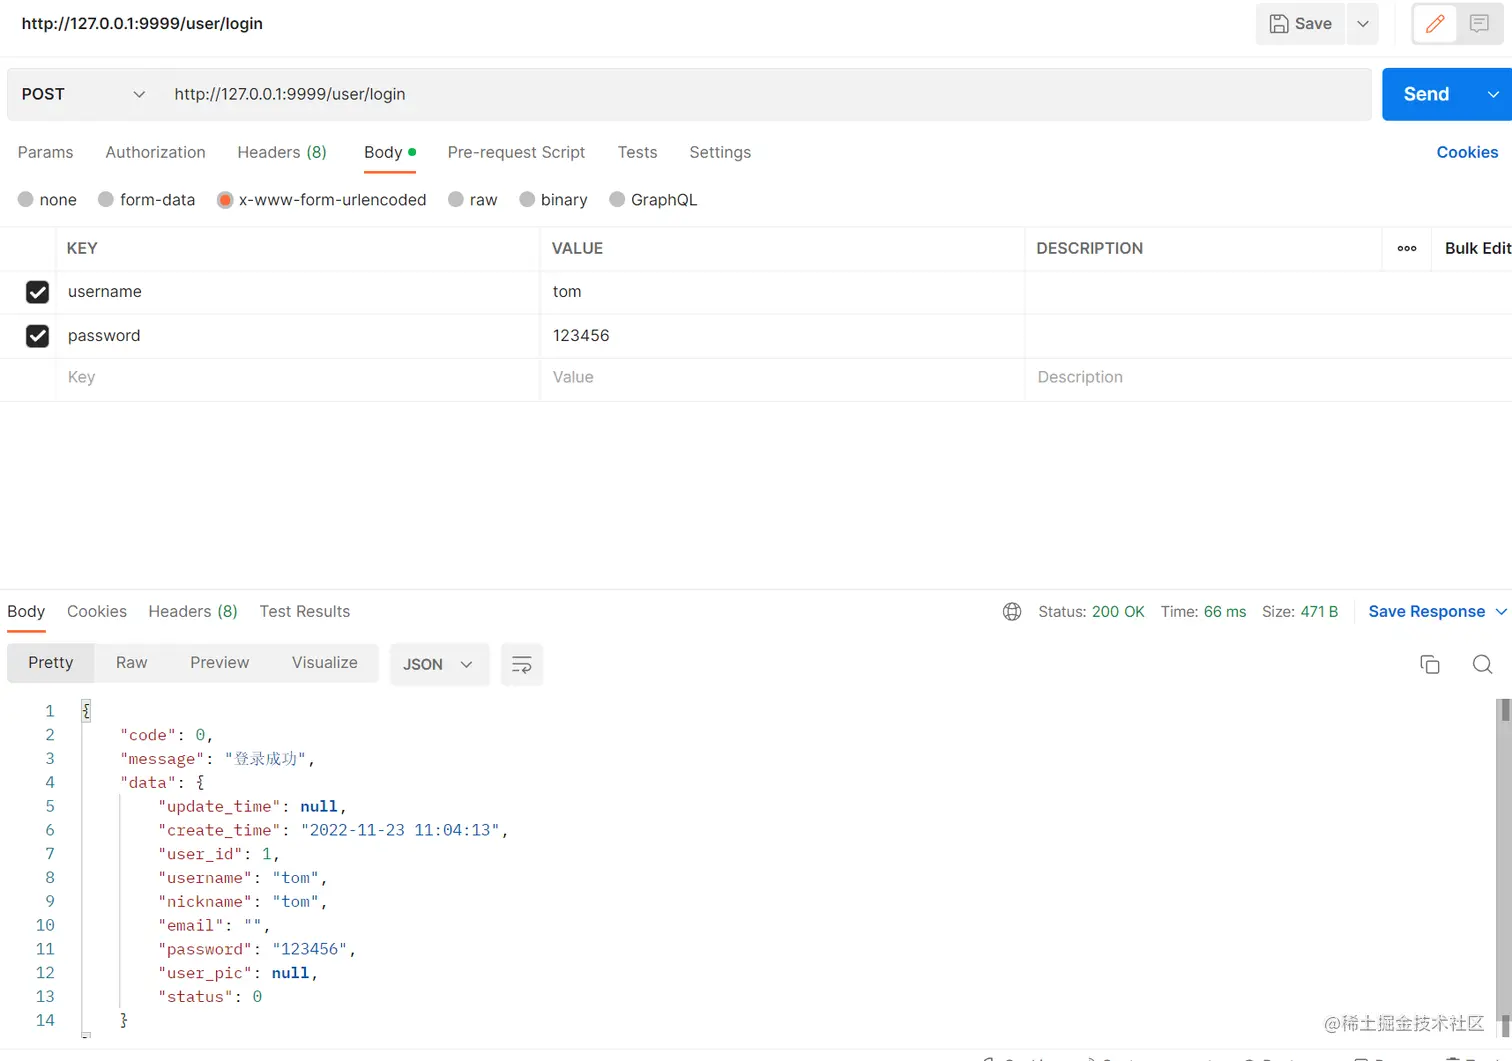The width and height of the screenshot is (1512, 1061).
Task: Click the password key cell
Action: 297,336
